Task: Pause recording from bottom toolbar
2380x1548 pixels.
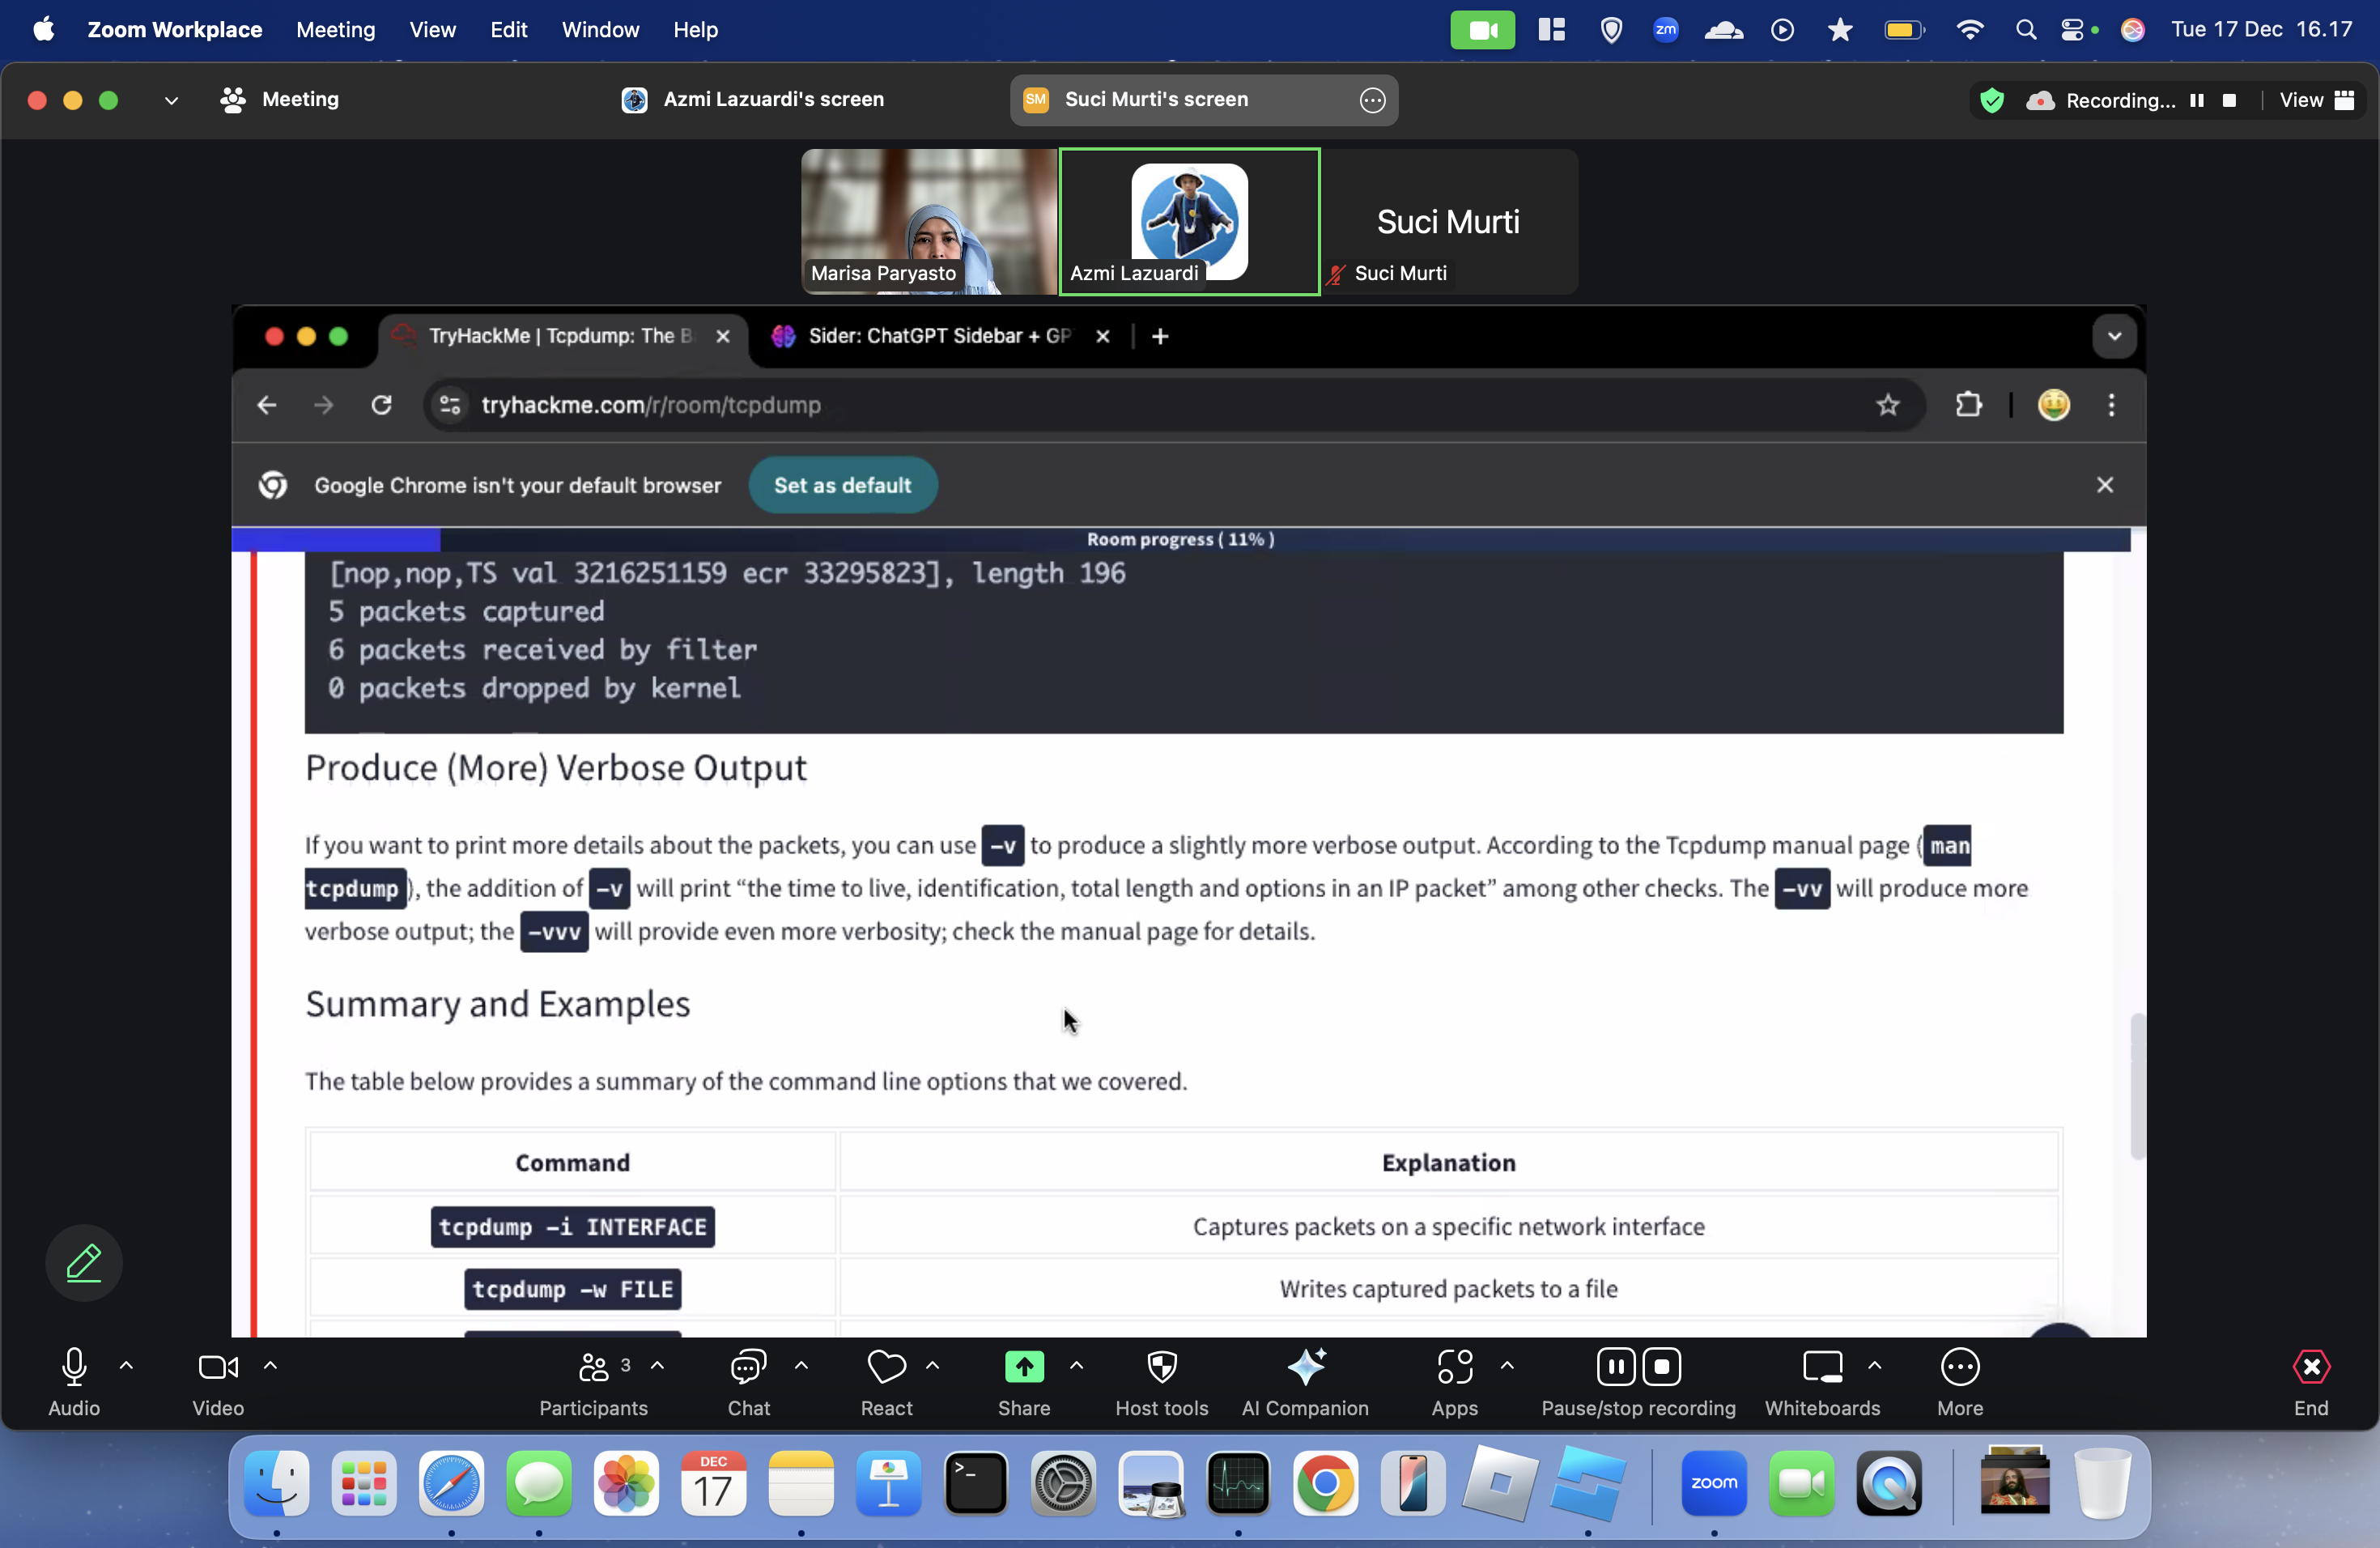Action: click(1616, 1367)
